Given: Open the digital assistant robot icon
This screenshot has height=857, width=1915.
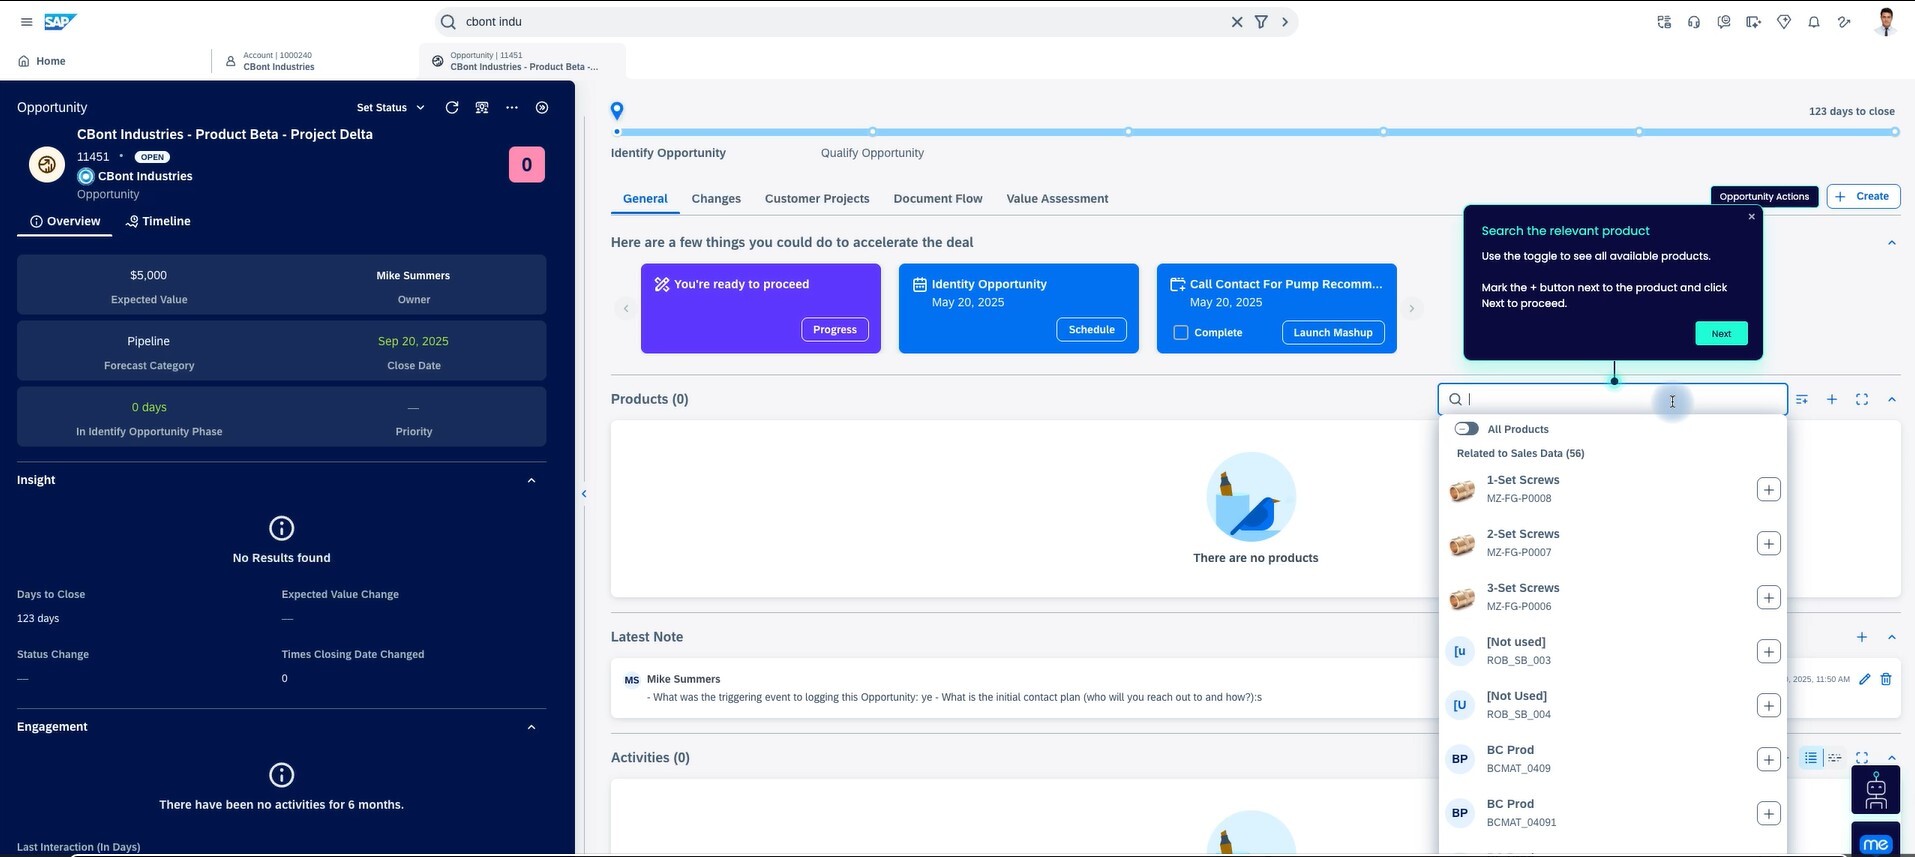Looking at the screenshot, I should click(x=1875, y=790).
